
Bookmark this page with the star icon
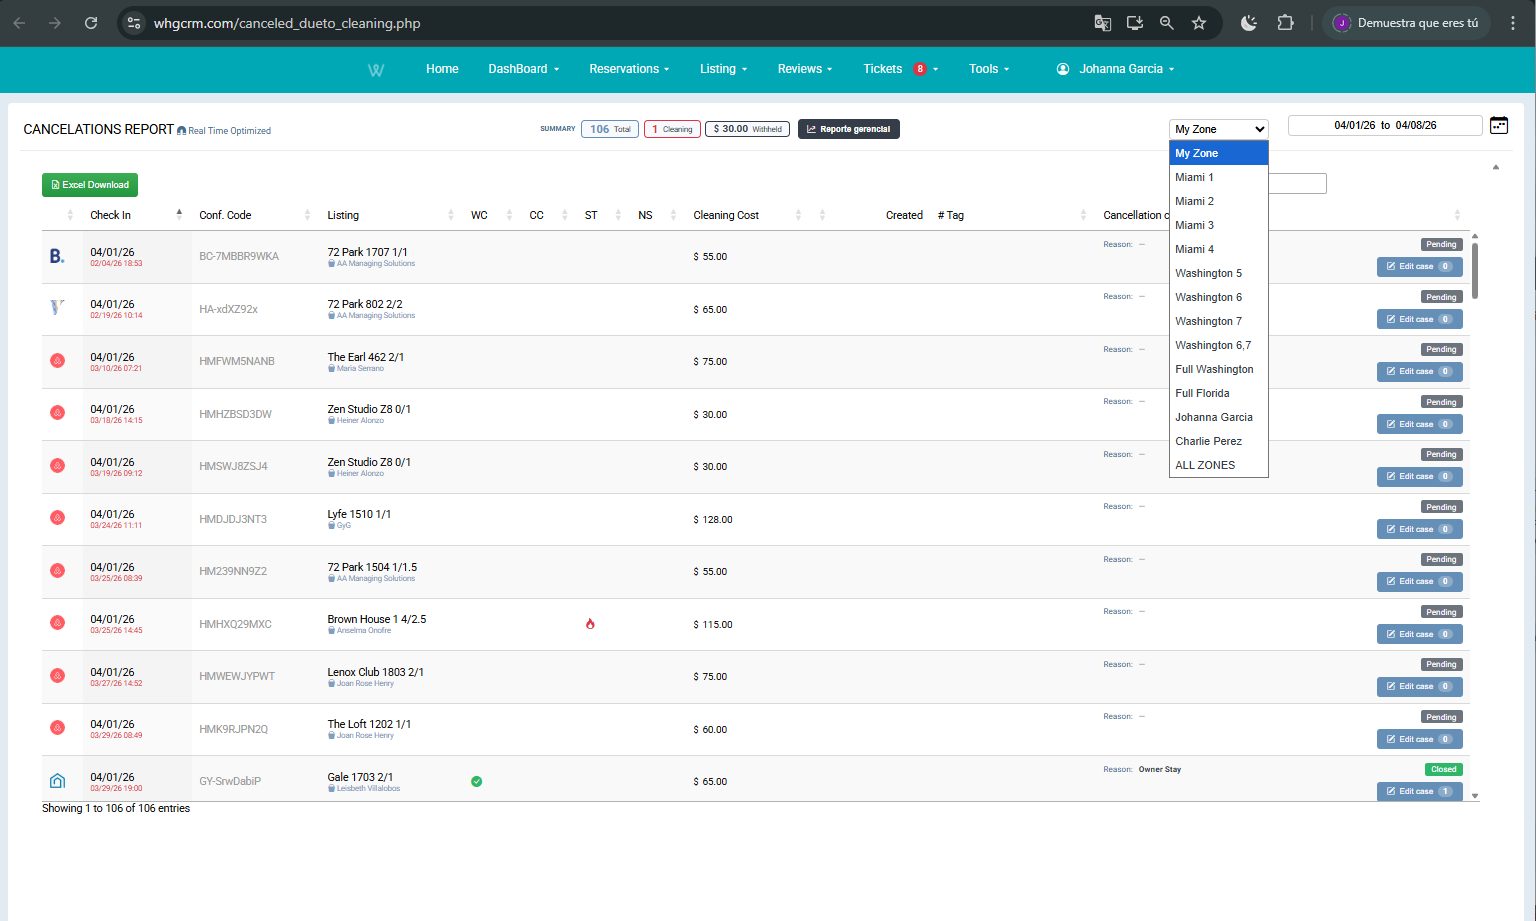pyautogui.click(x=1199, y=23)
